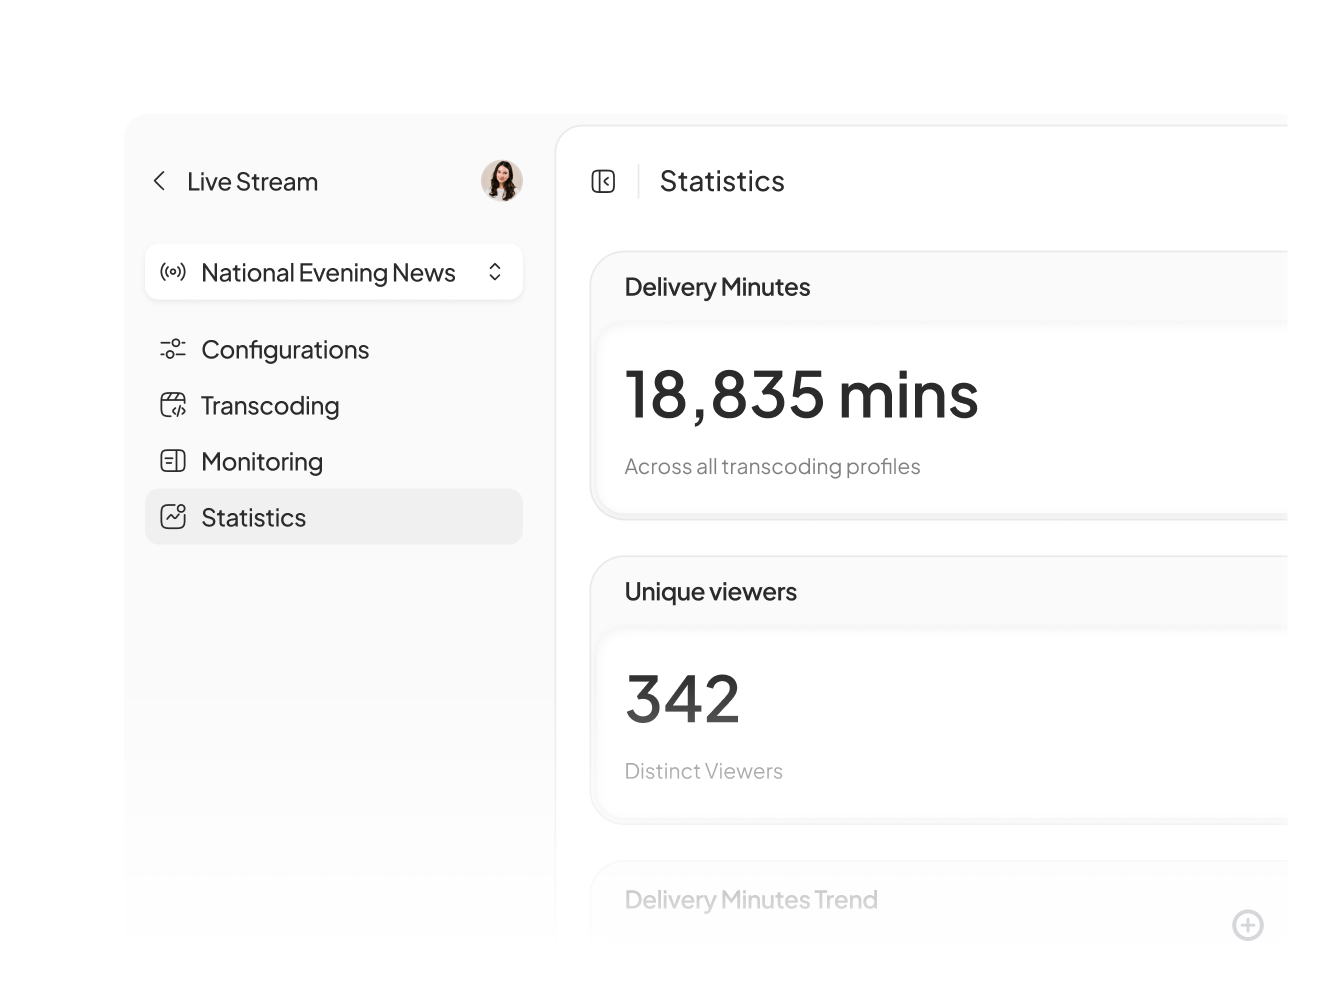Viewport: 1323px width, 1000px height.
Task: Click the Live Stream title text
Action: tap(252, 182)
